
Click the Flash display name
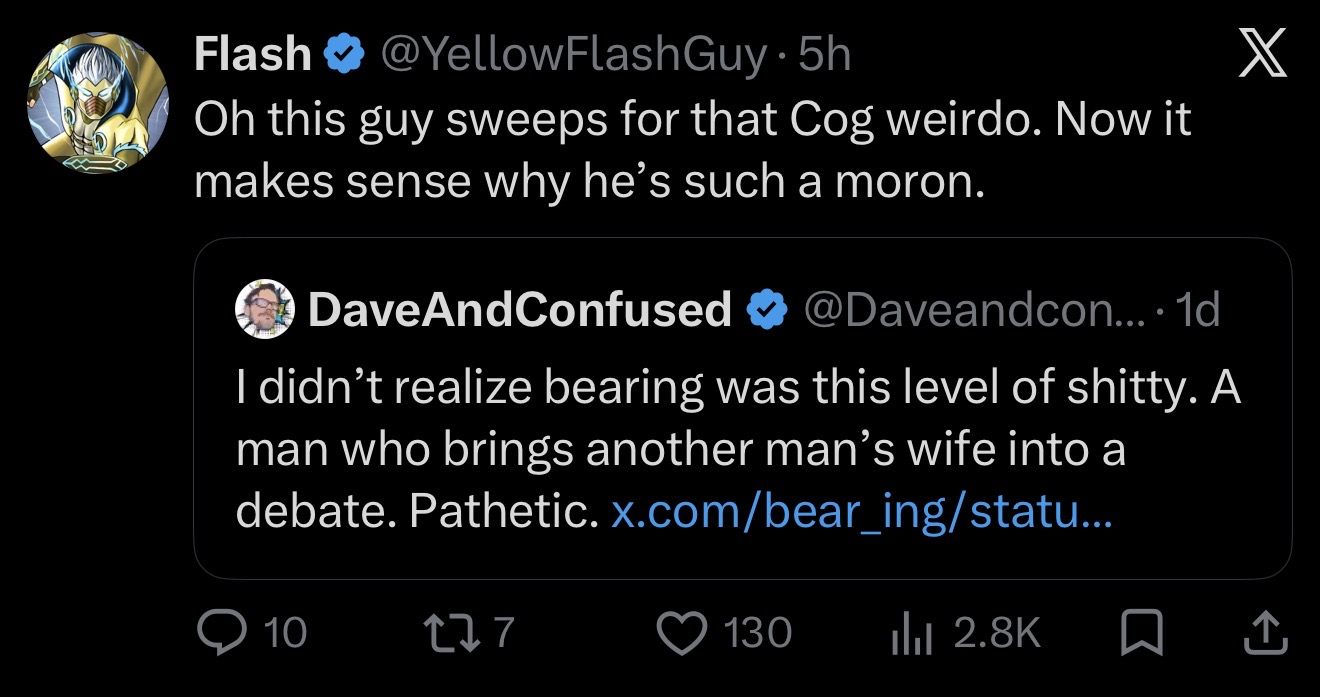(253, 55)
